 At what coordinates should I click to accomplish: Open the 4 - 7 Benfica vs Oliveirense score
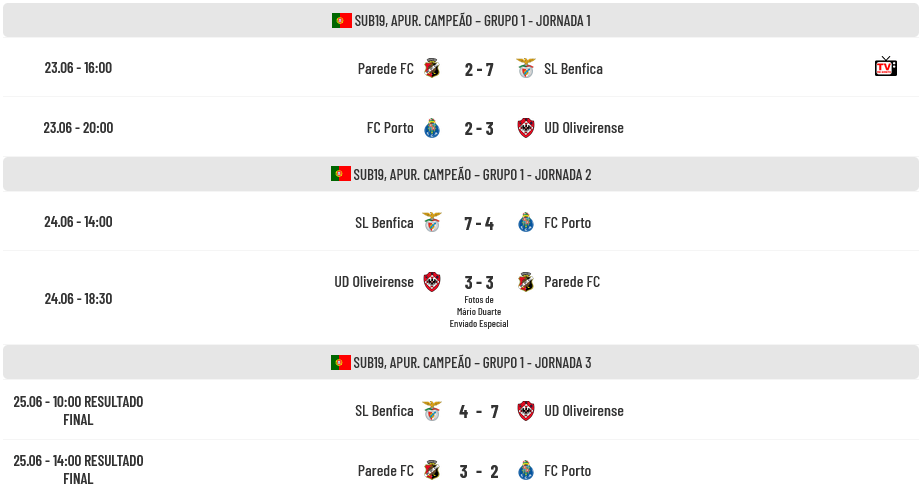[x=479, y=411]
